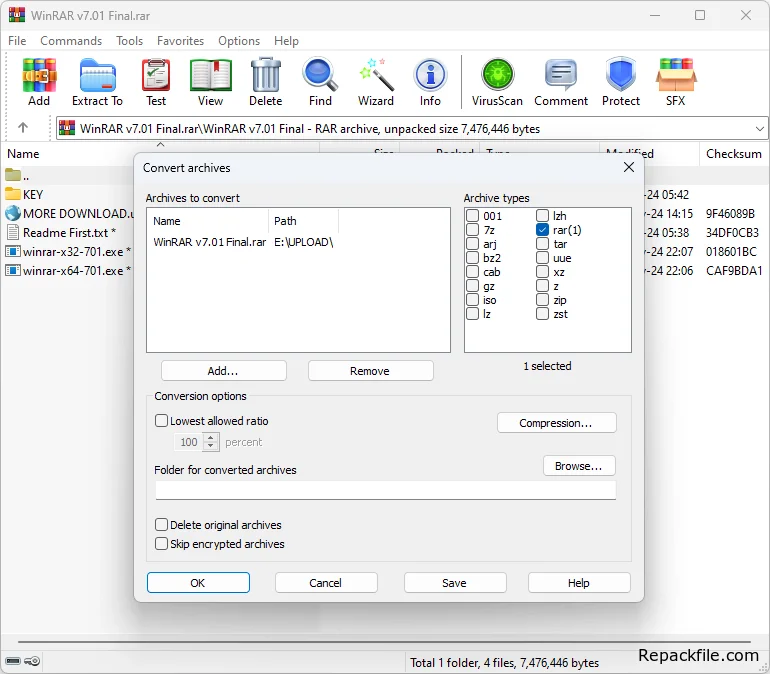Open Compression... settings
Image resolution: width=770 pixels, height=674 pixels.
point(556,423)
